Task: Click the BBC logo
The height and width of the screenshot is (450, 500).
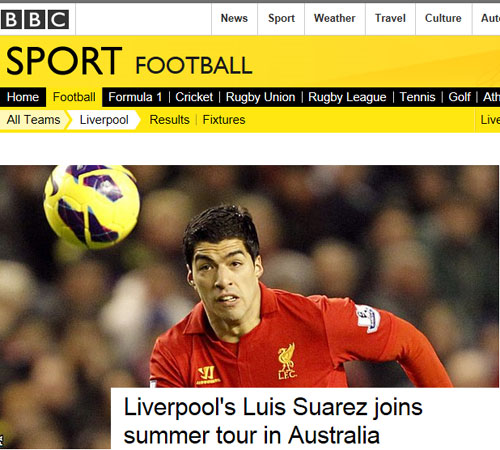Action: pyautogui.click(x=35, y=19)
